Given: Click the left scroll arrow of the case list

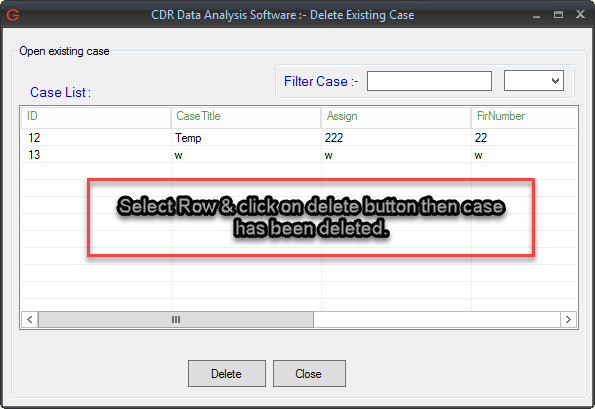Looking at the screenshot, I should [30, 319].
